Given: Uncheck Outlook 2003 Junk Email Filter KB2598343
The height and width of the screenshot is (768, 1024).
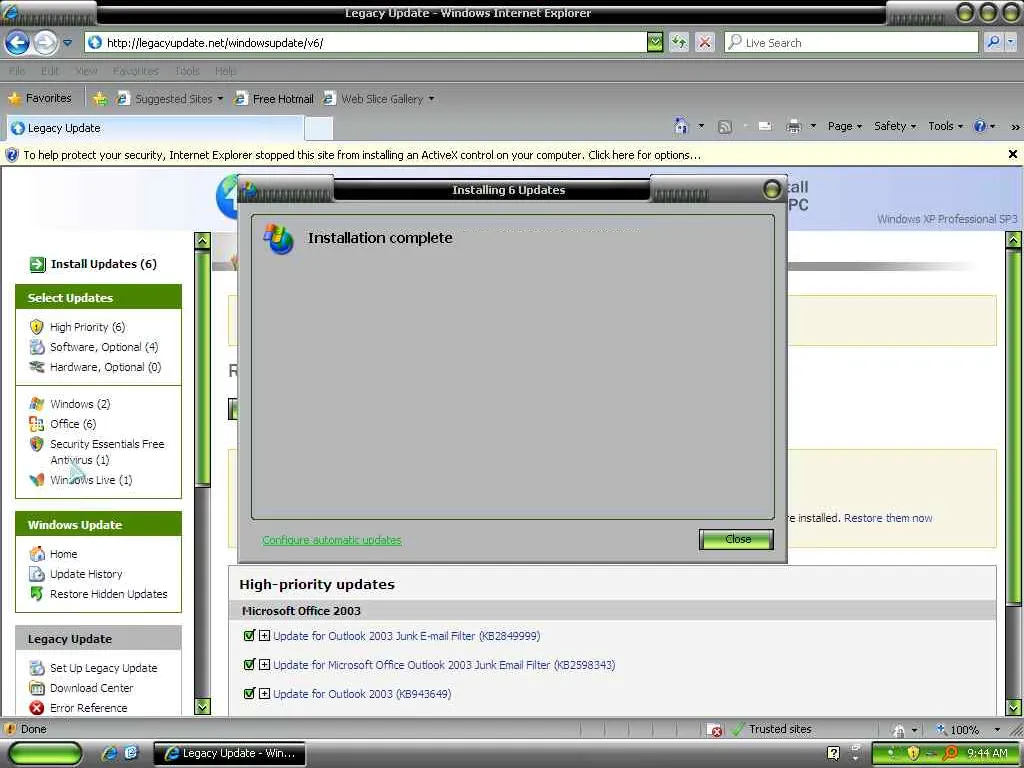Looking at the screenshot, I should coord(248,665).
